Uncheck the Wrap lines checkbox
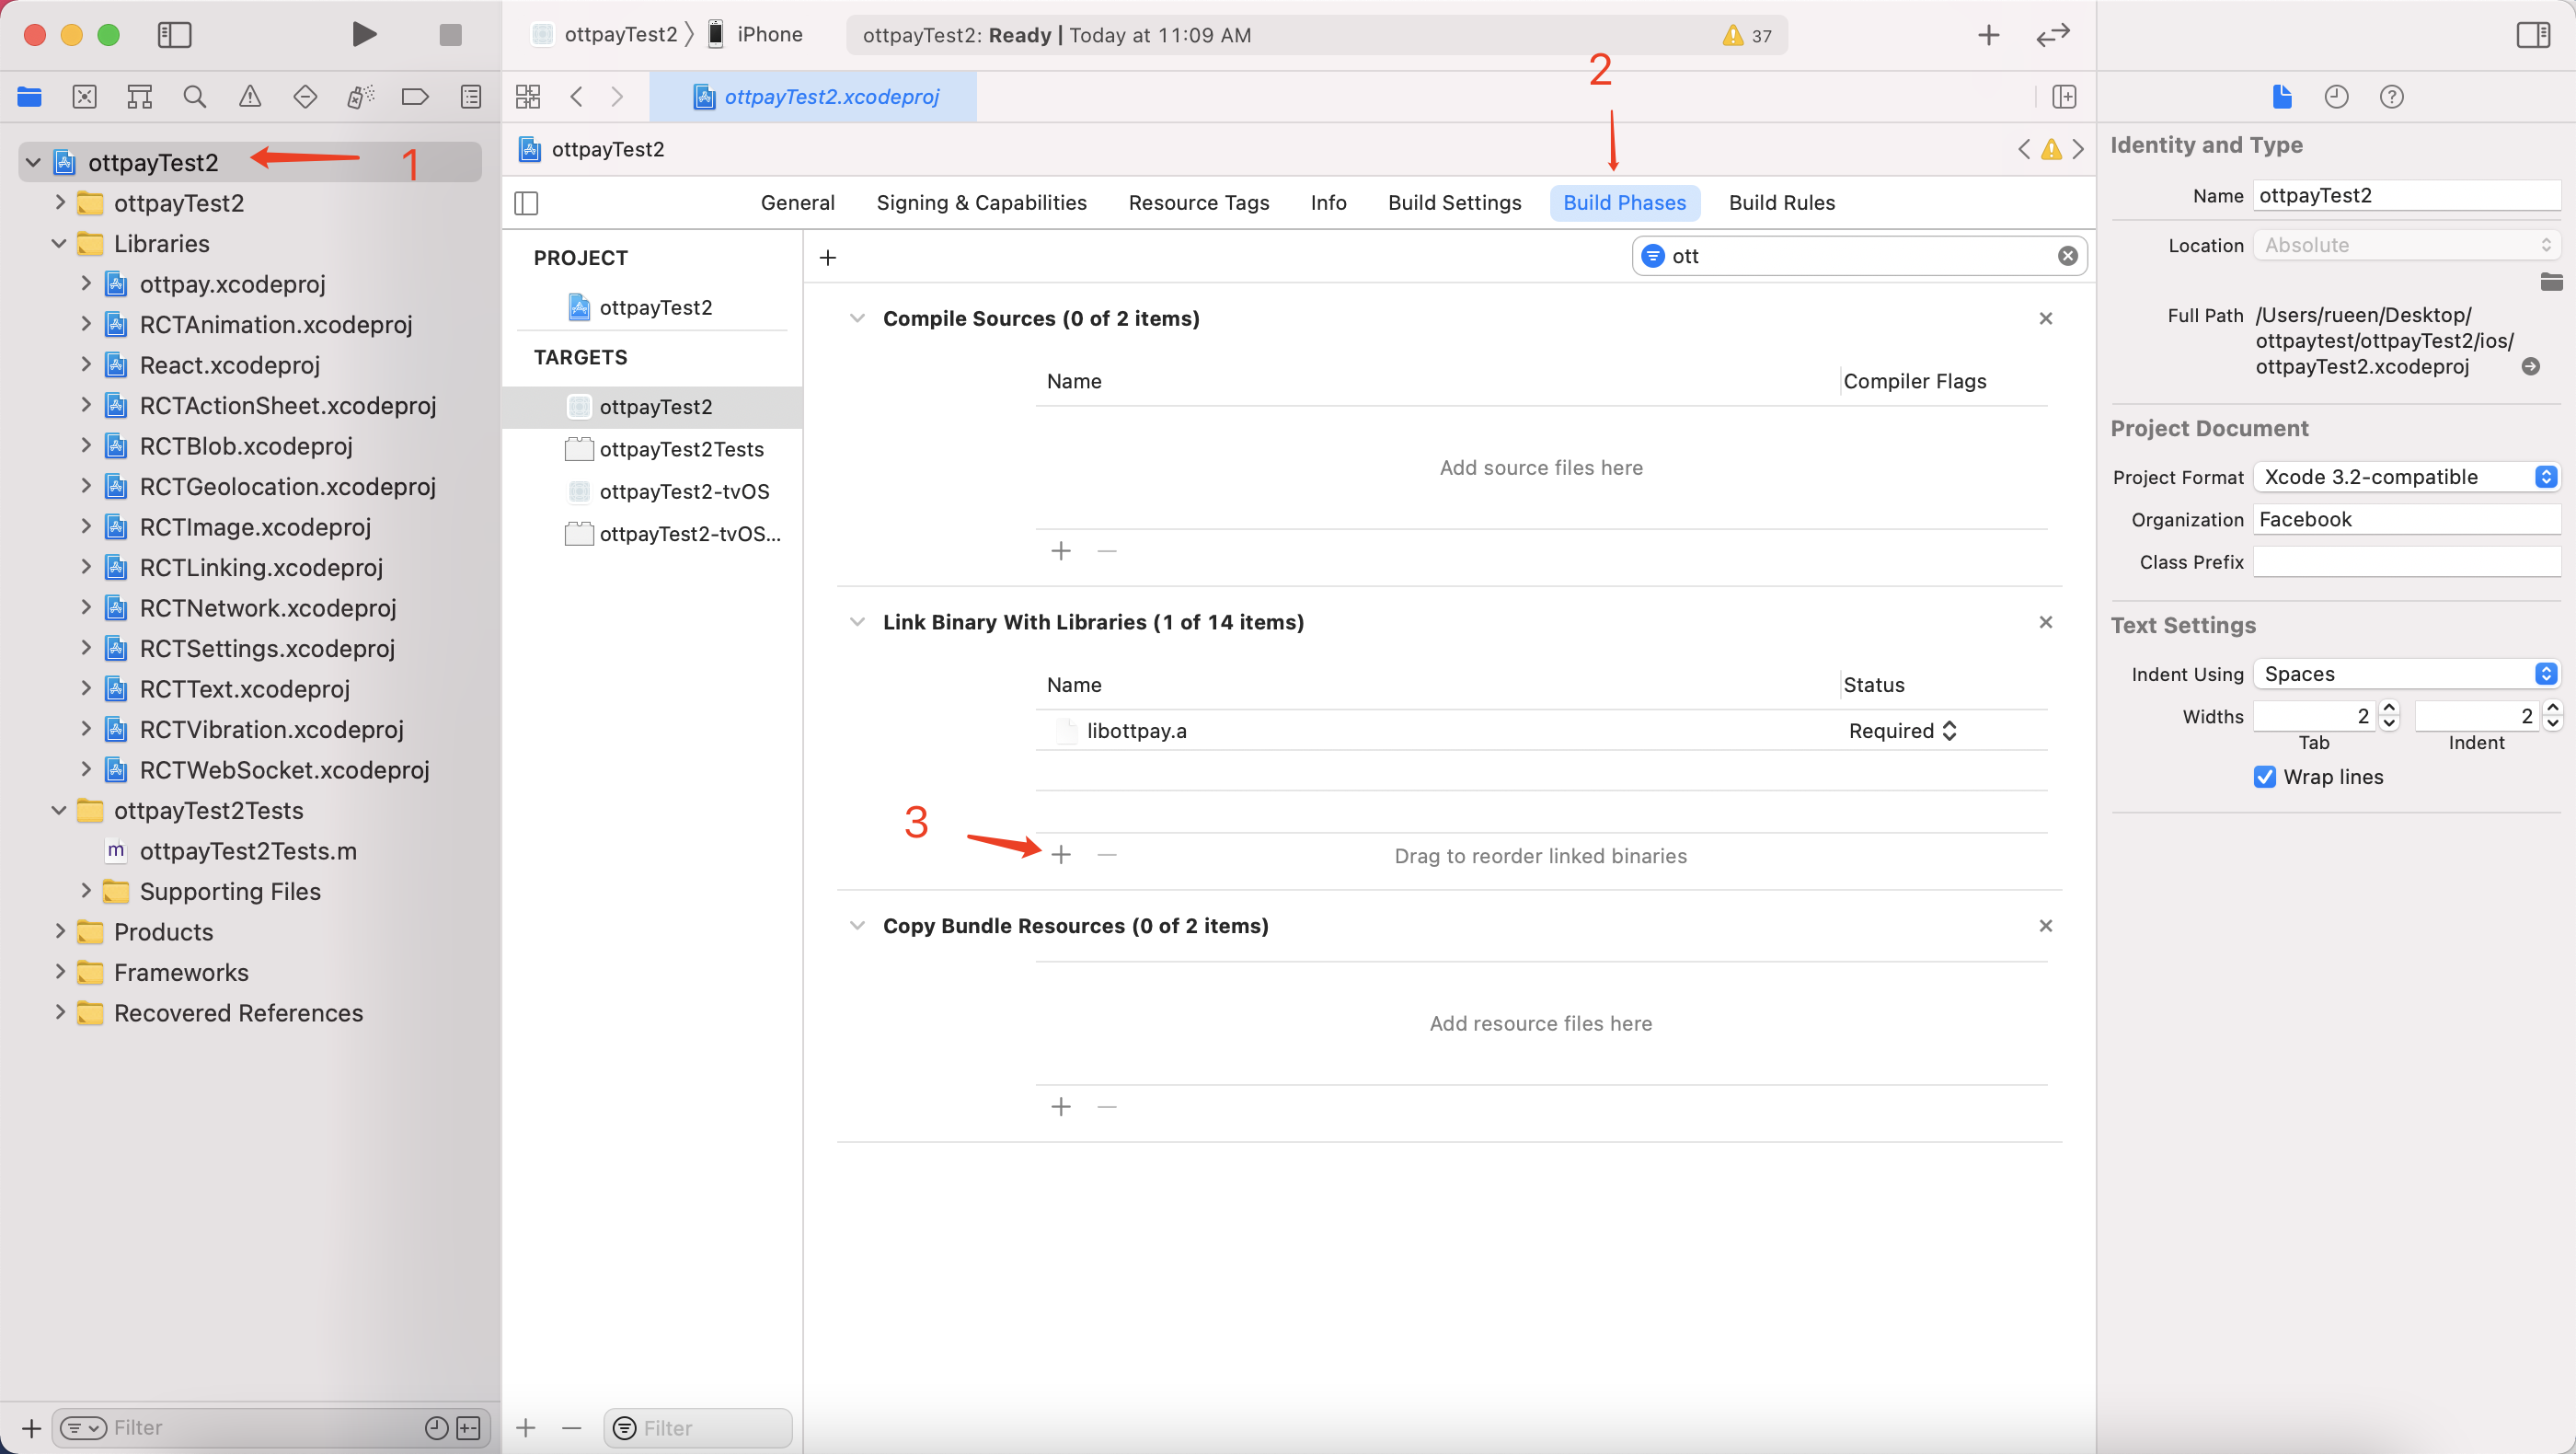2576x1454 pixels. [x=2264, y=777]
